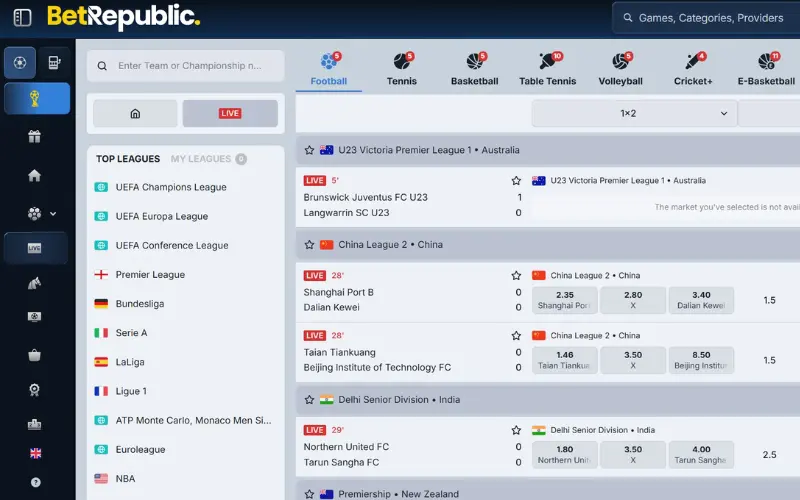The width and height of the screenshot is (800, 500).
Task: Open the help question mark icon
Action: click(x=35, y=482)
